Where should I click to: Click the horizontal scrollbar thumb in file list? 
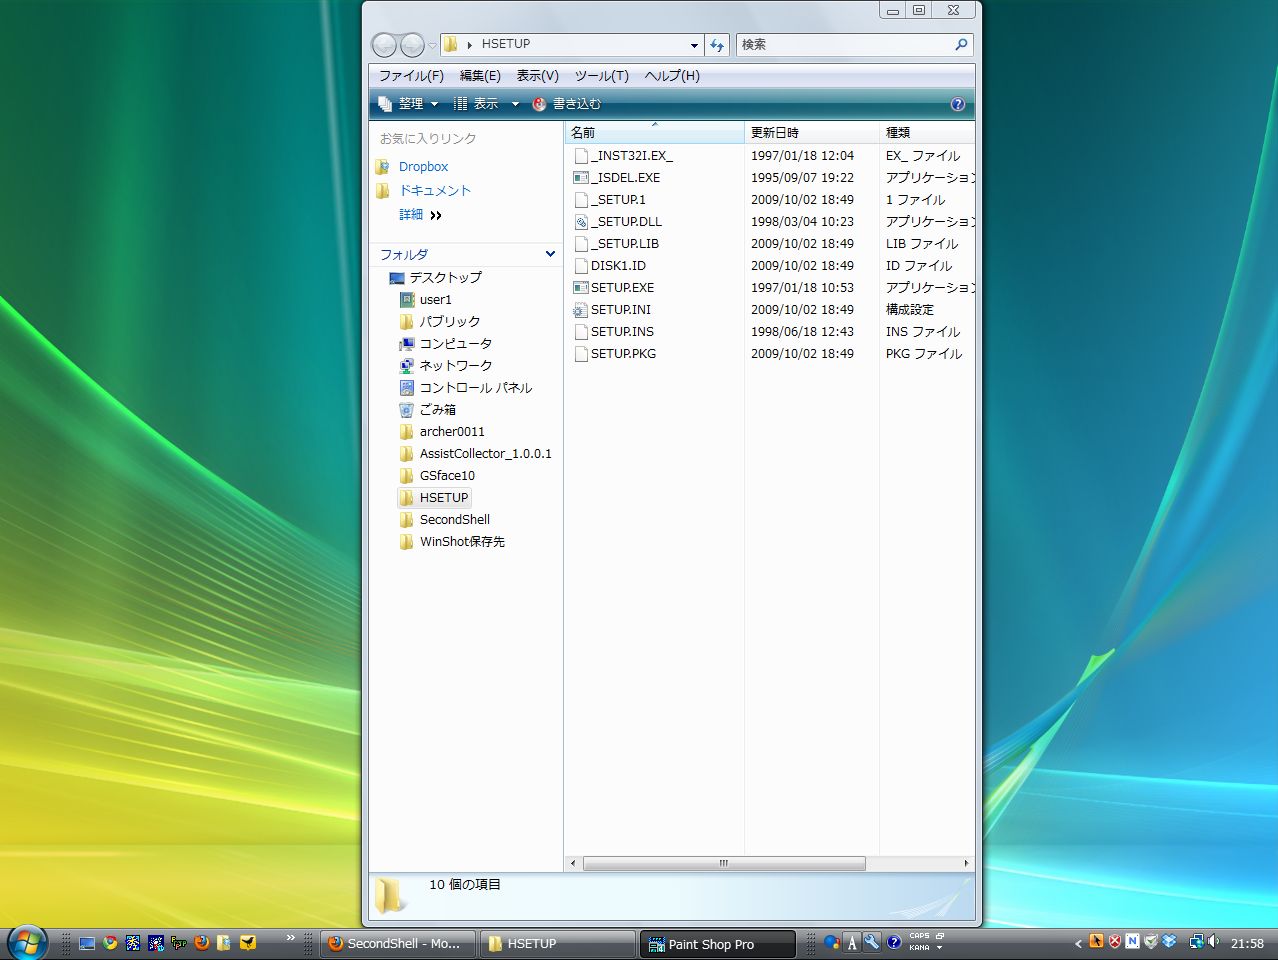tap(724, 863)
